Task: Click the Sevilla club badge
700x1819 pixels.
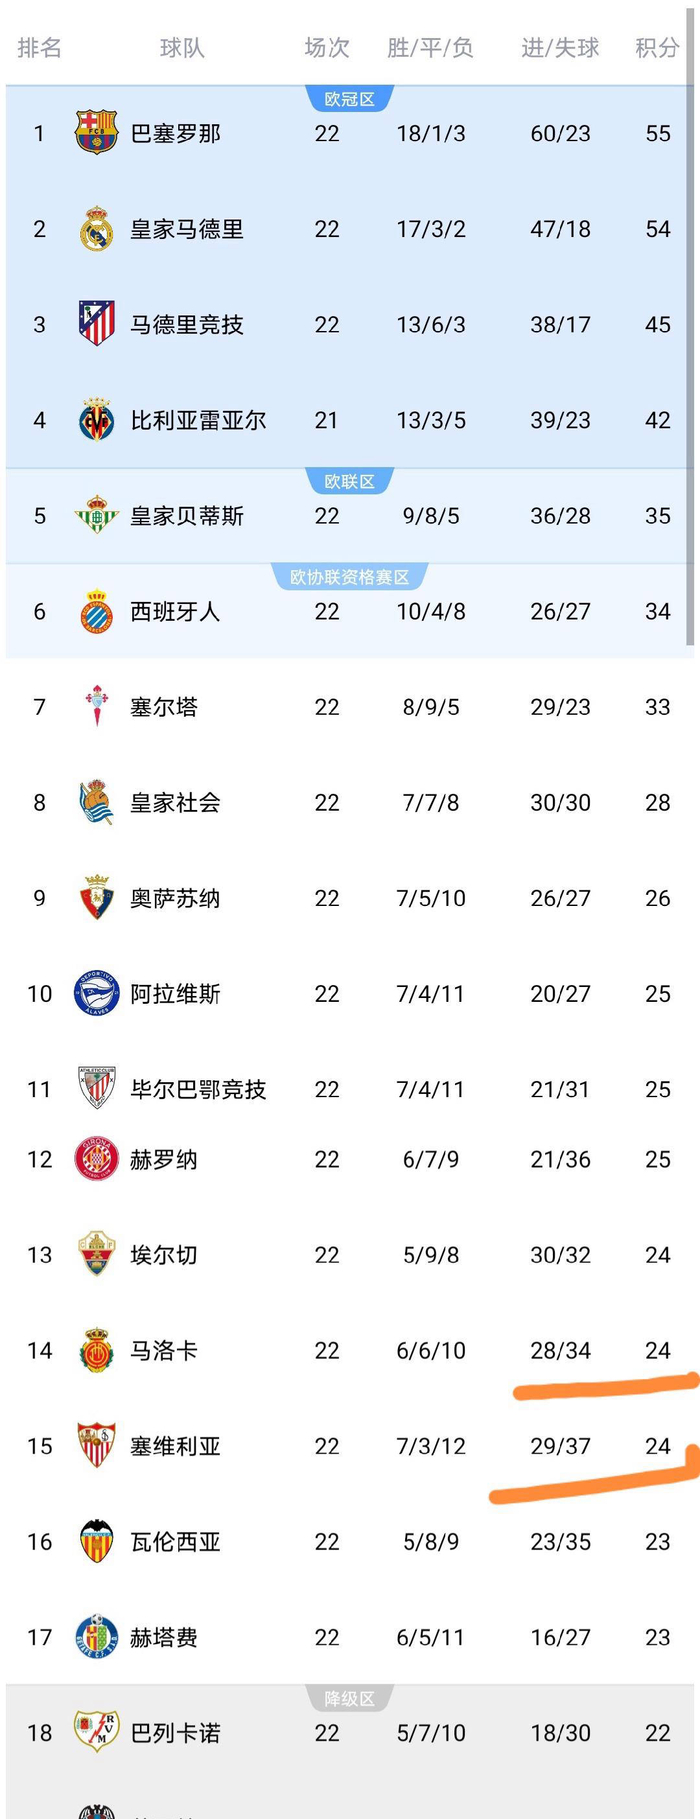Action: [x=96, y=1446]
